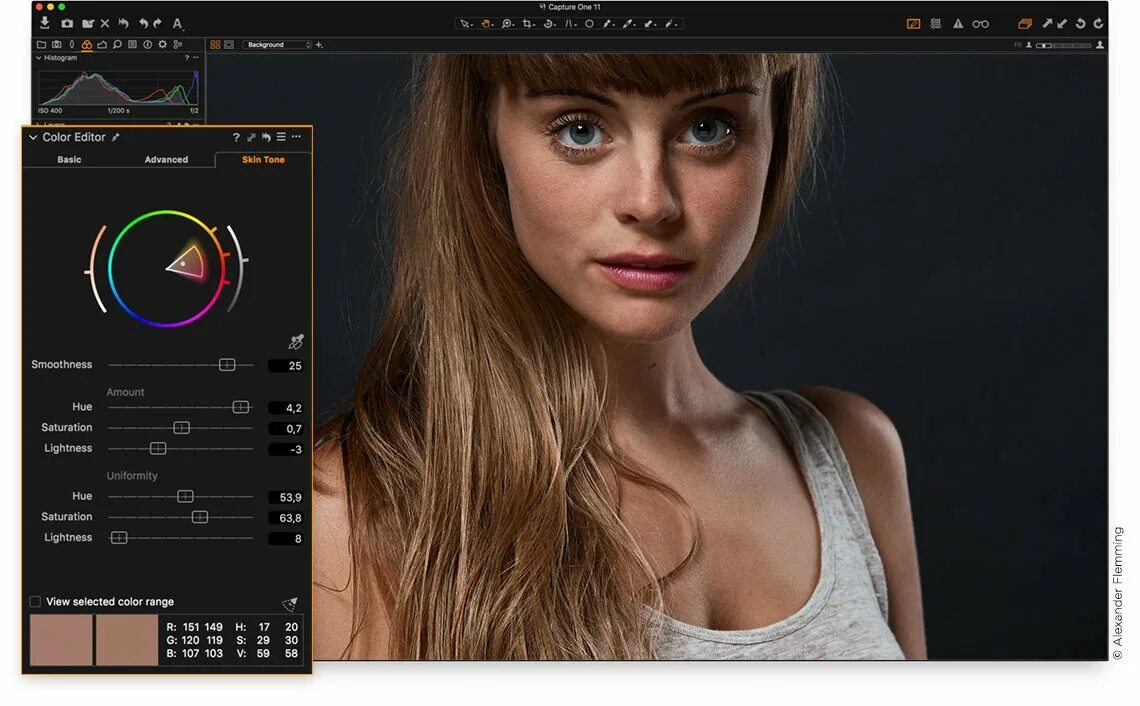The height and width of the screenshot is (706, 1140).
Task: Select the Pan hand tool
Action: pos(486,24)
